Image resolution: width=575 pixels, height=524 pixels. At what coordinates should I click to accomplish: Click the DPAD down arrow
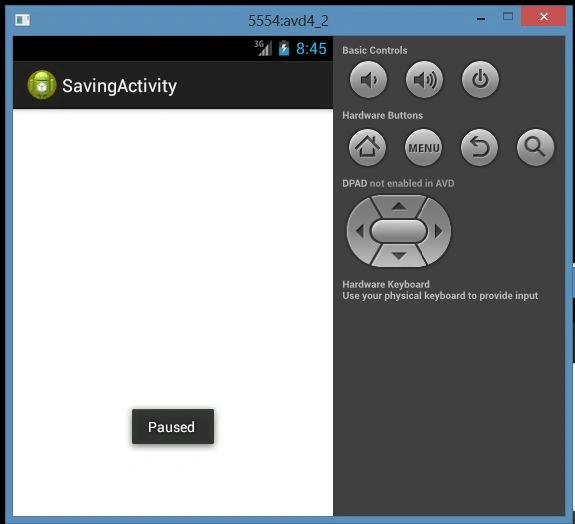click(399, 256)
